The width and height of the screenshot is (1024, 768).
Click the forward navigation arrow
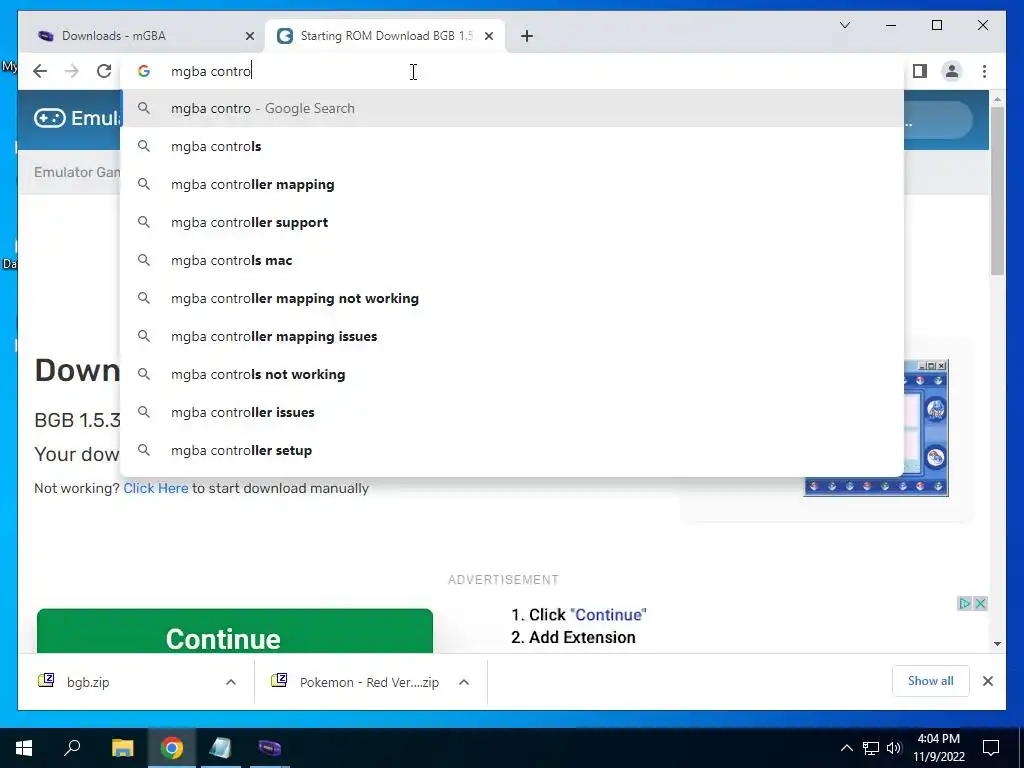tap(72, 71)
